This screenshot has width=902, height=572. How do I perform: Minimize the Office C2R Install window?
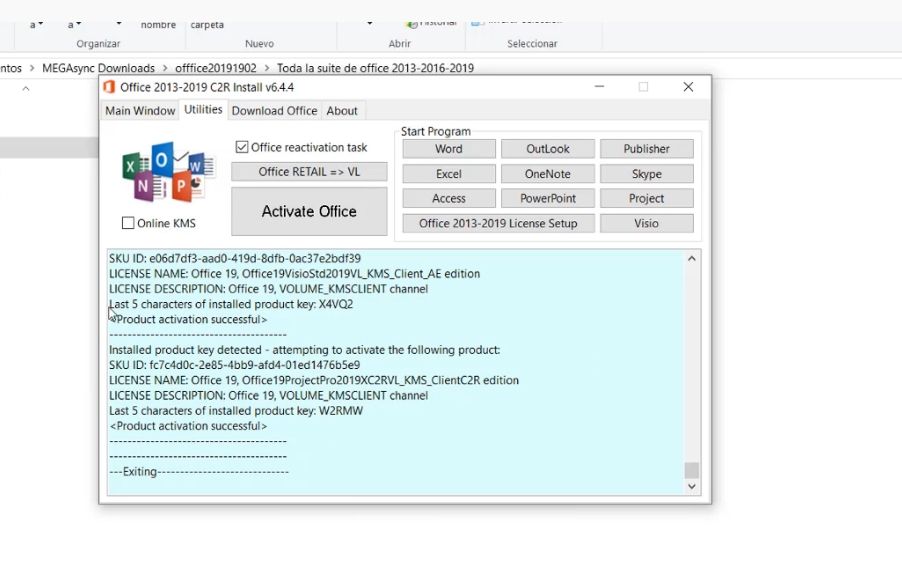(599, 87)
